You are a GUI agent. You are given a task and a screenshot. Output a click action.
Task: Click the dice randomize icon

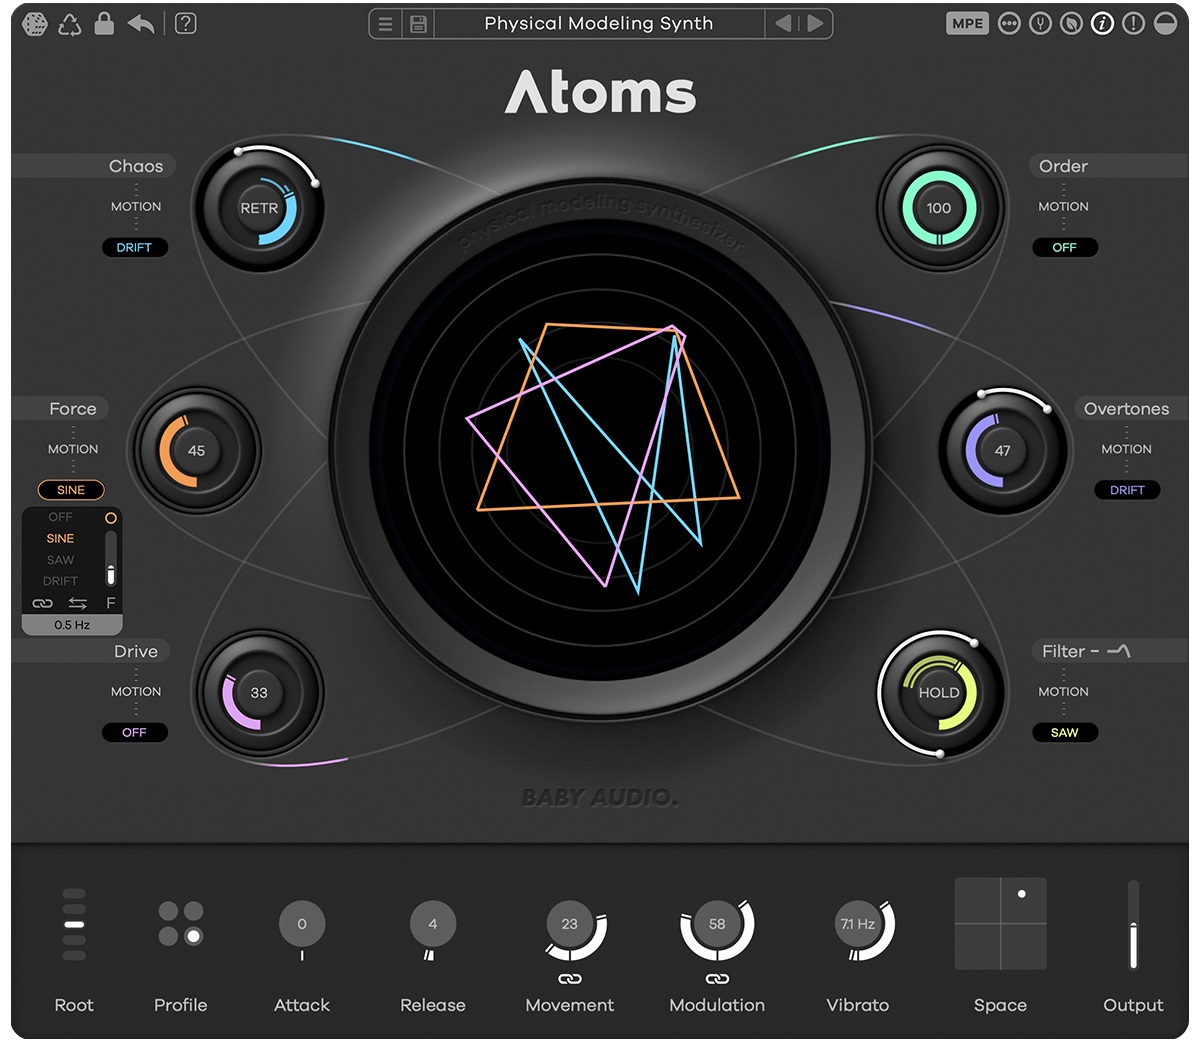pos(35,23)
